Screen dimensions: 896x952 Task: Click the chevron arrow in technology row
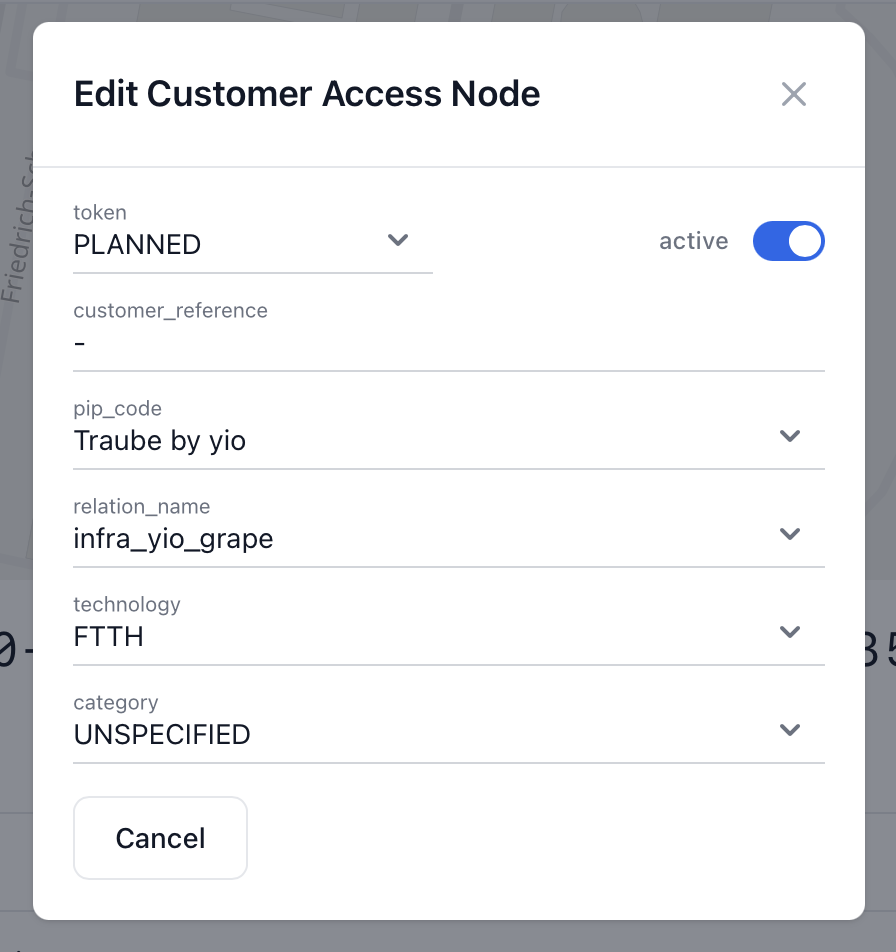(x=790, y=632)
